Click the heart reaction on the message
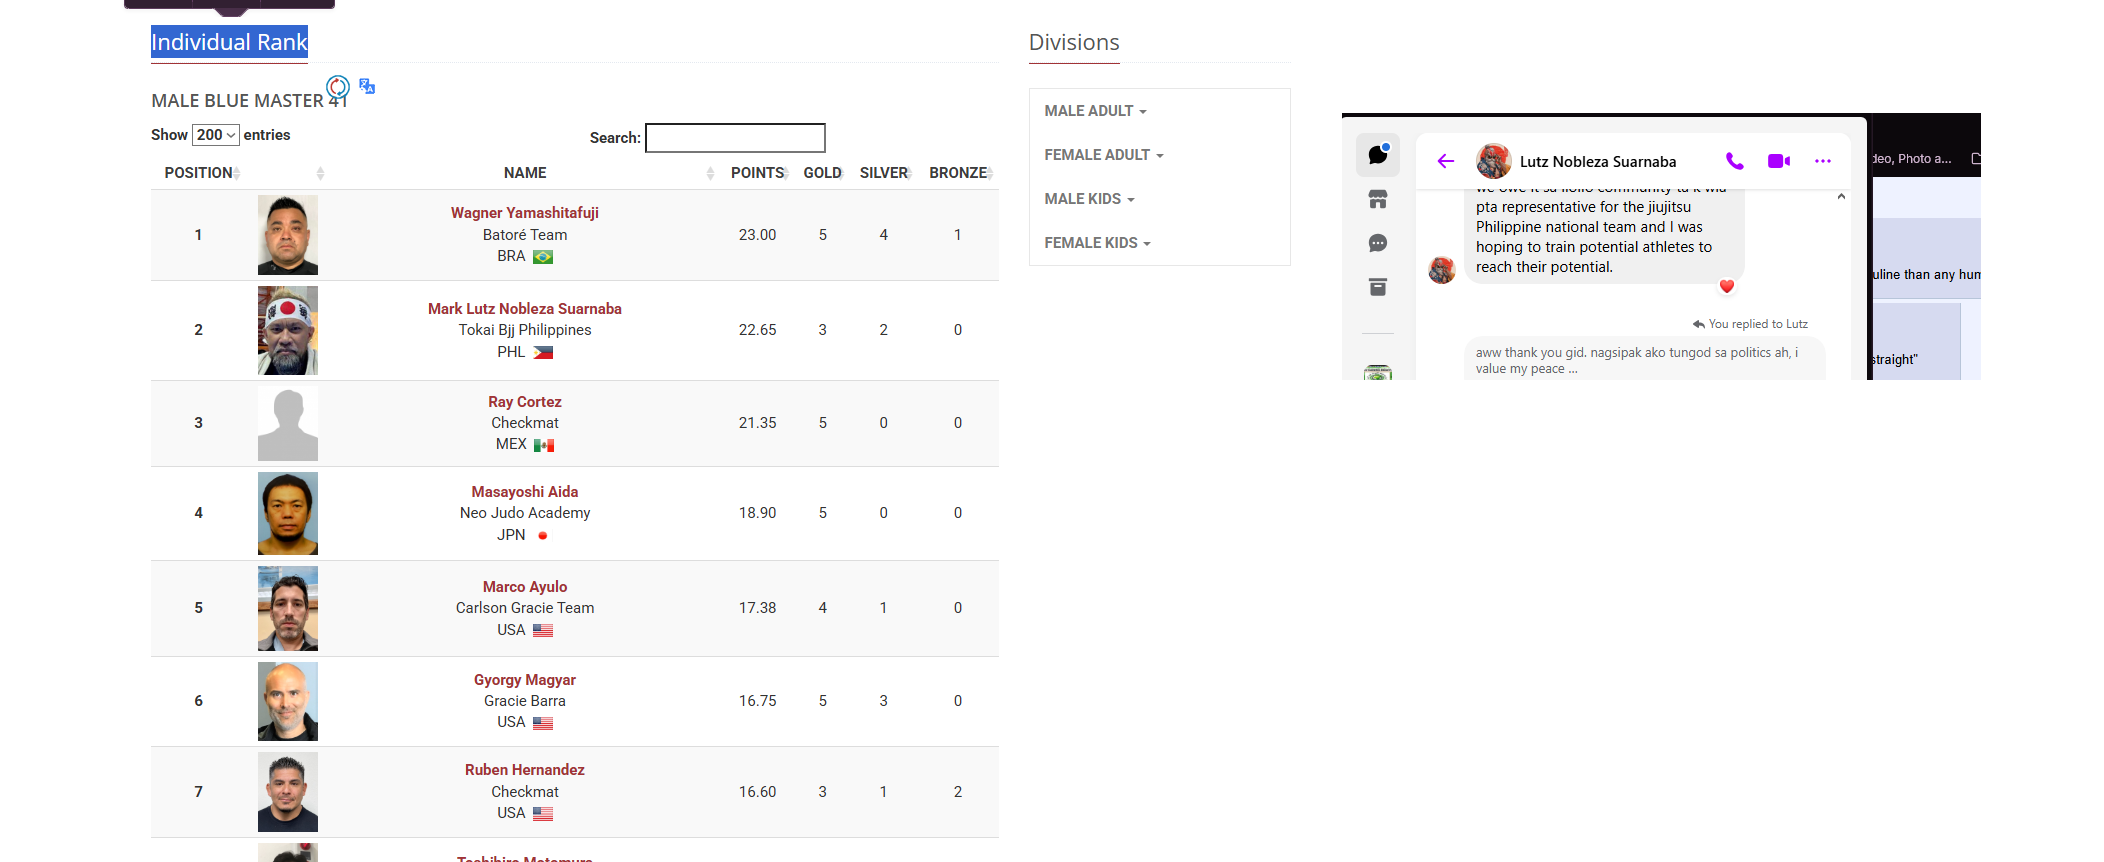 [x=1726, y=286]
